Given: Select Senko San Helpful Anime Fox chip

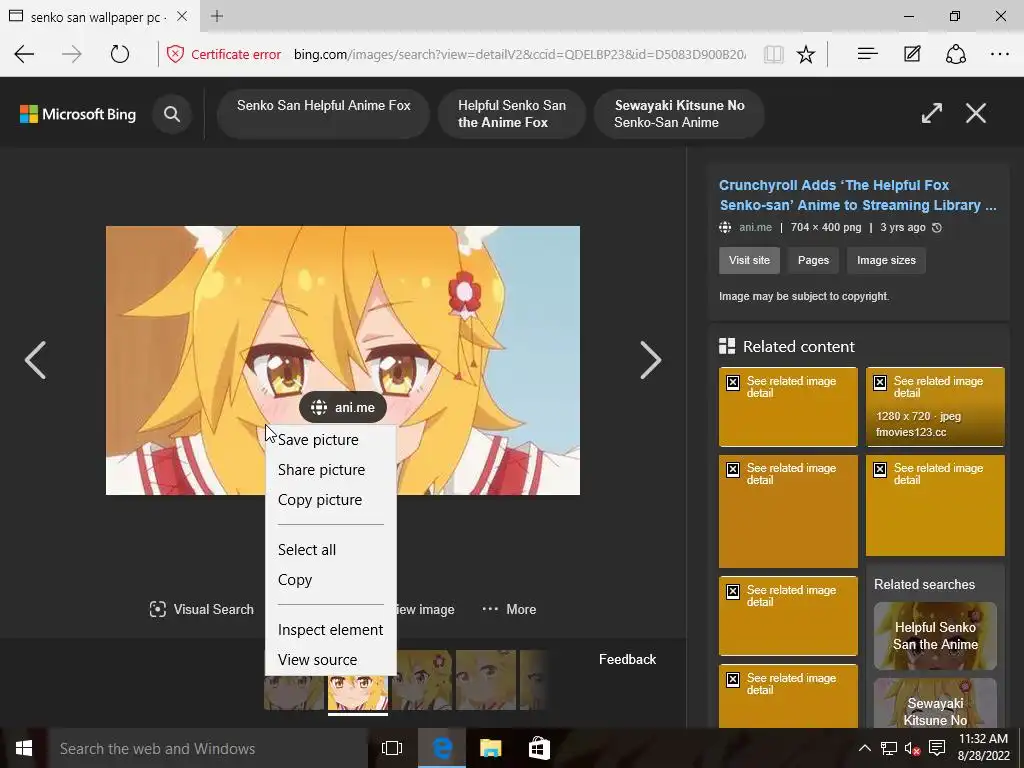Looking at the screenshot, I should (323, 114).
